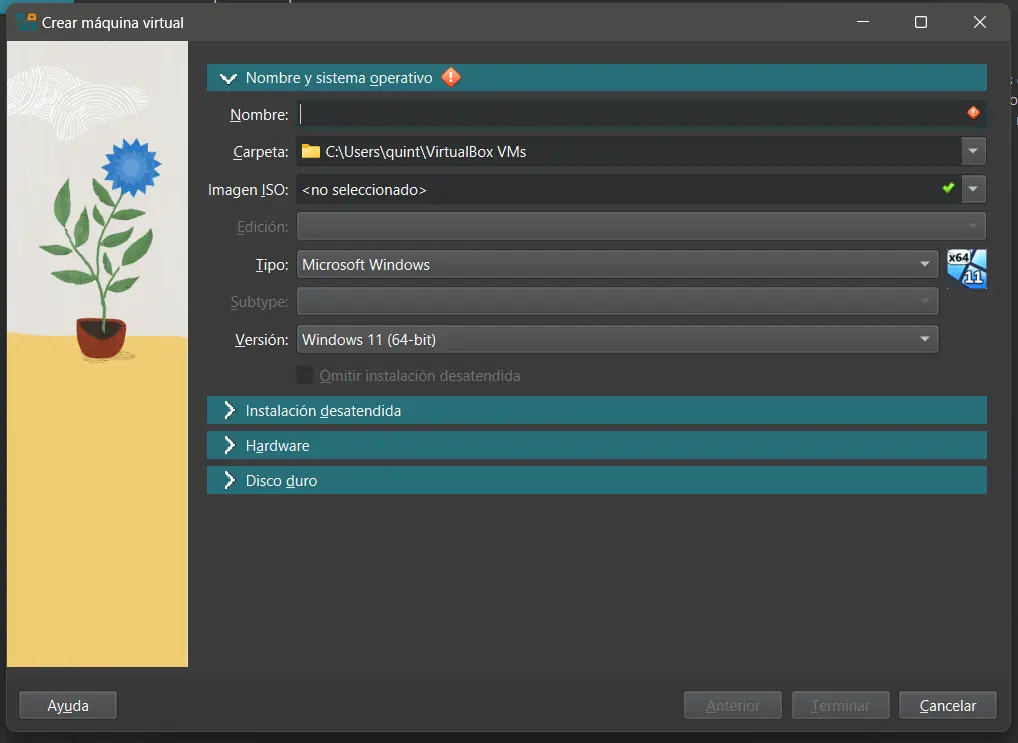1018x743 pixels.
Task: Click the yellow folder icon in Carpeta field
Action: tap(311, 152)
